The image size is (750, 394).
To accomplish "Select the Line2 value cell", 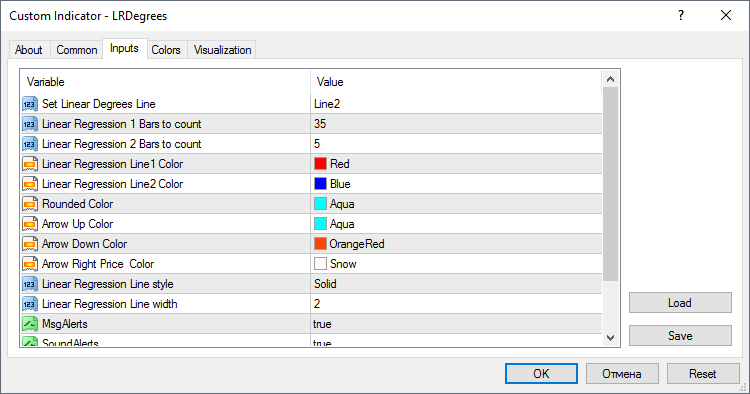I will coord(456,104).
